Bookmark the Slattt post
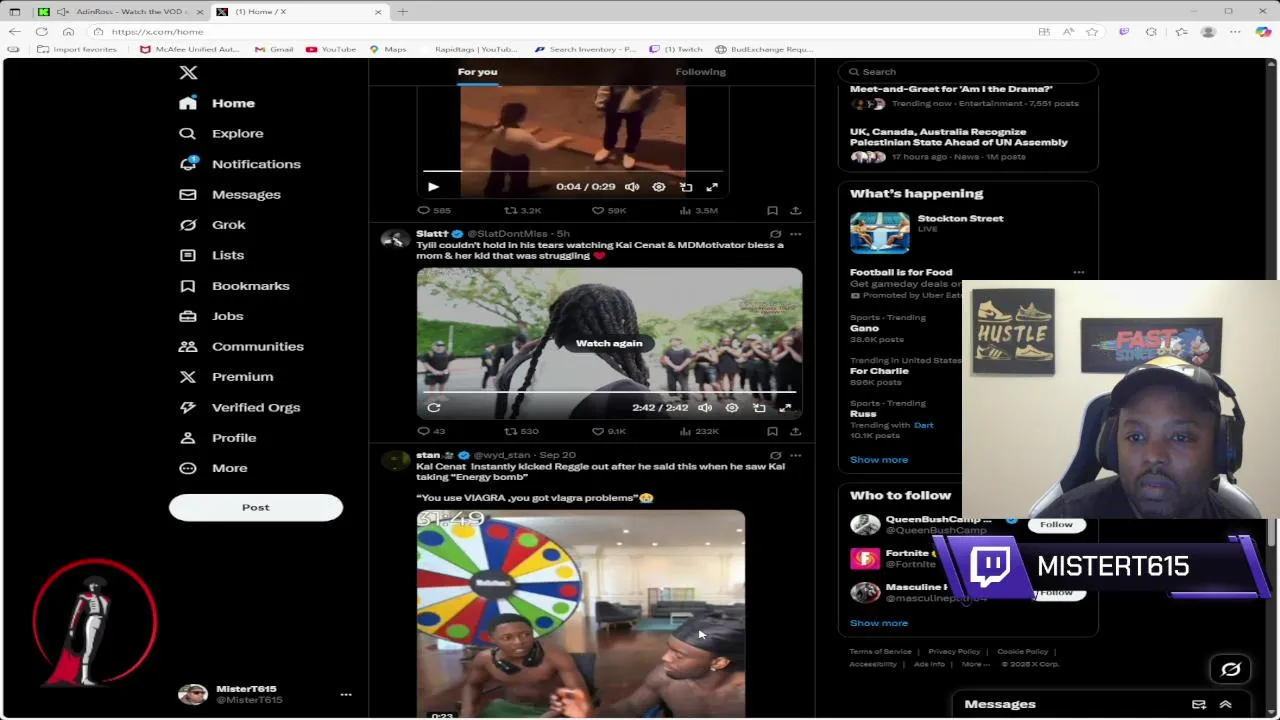Viewport: 1280px width, 720px height. coord(772,431)
